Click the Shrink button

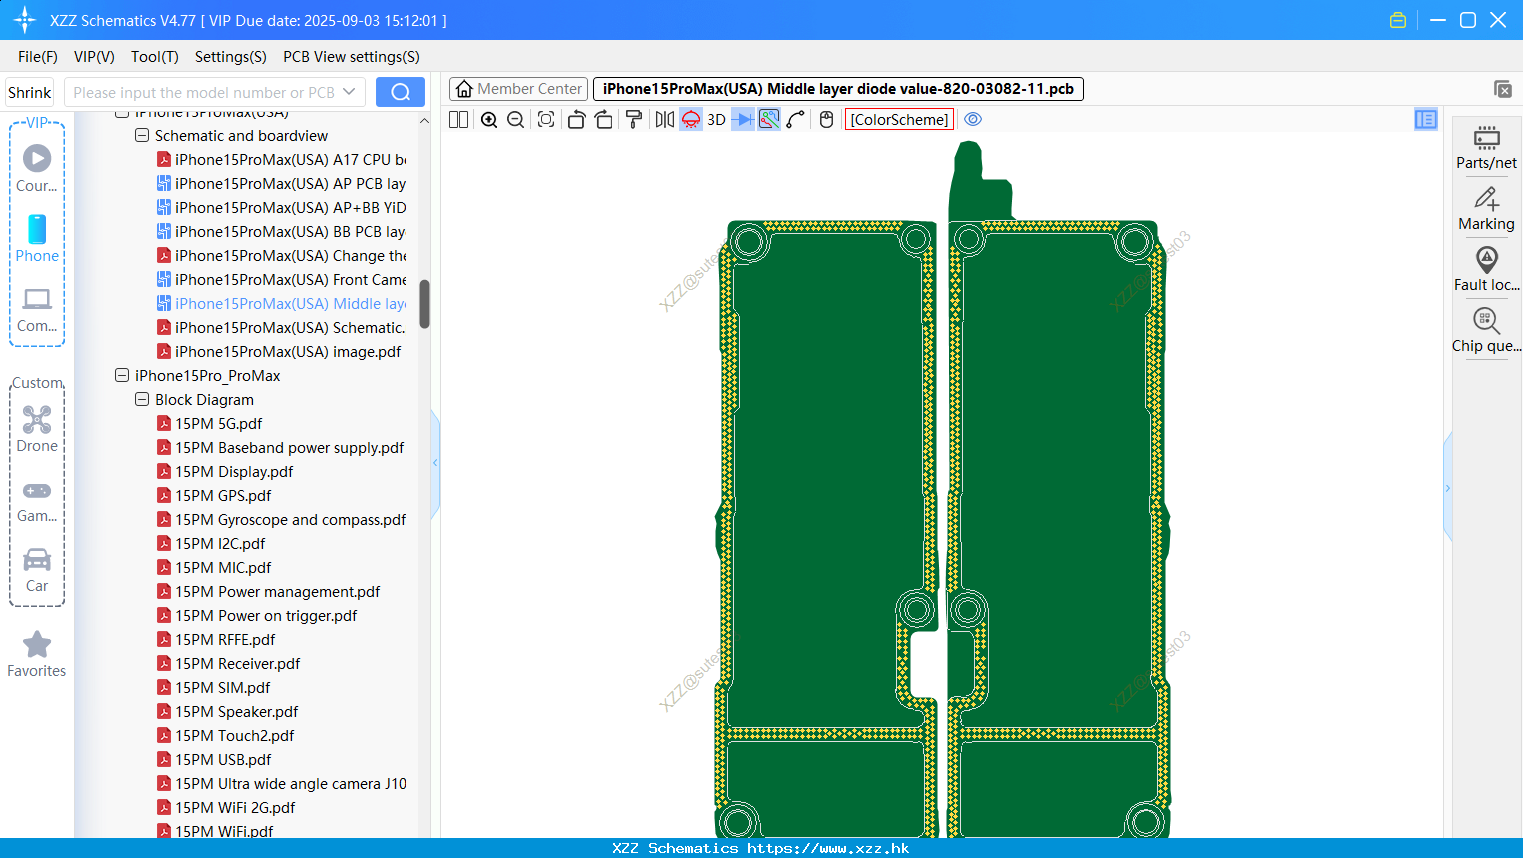[x=29, y=92]
